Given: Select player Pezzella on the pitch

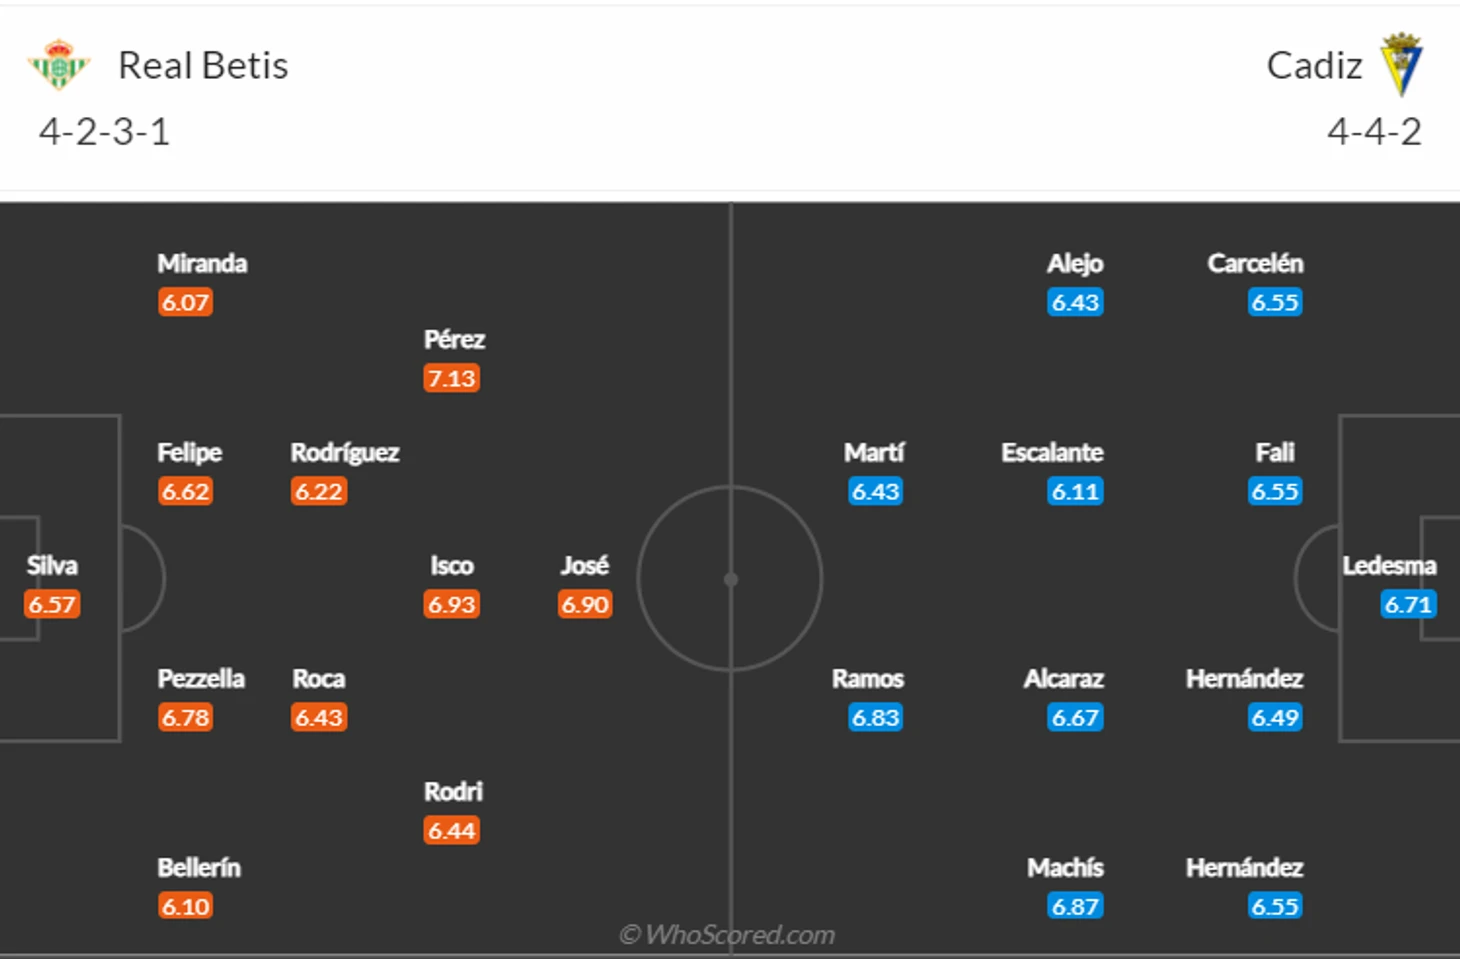Looking at the screenshot, I should click(x=201, y=678).
